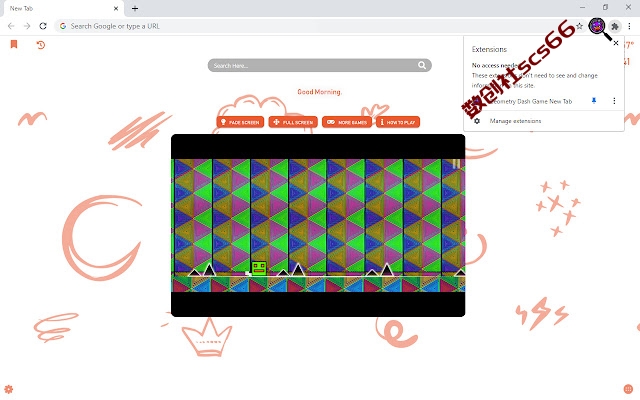The height and width of the screenshot is (400, 640).
Task: Click Manage extensions
Action: [x=515, y=121]
